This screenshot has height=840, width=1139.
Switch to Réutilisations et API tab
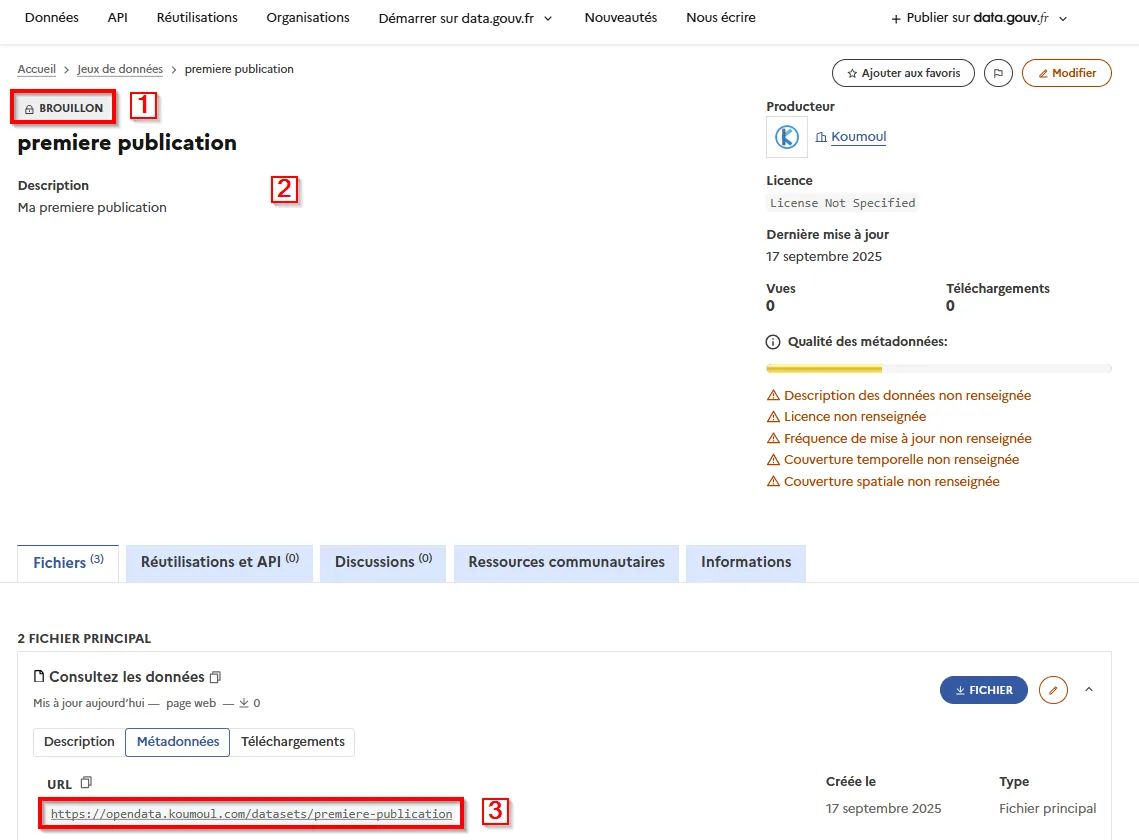[219, 563]
